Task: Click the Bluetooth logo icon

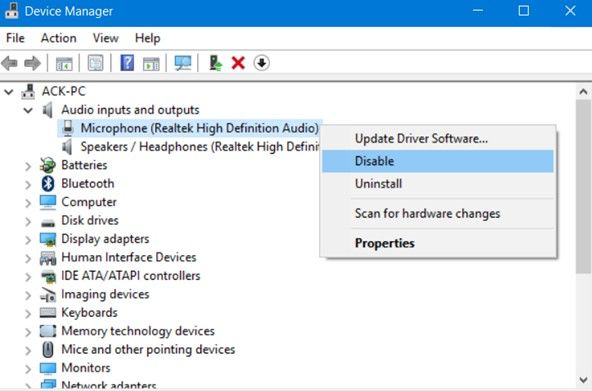Action: [x=48, y=183]
